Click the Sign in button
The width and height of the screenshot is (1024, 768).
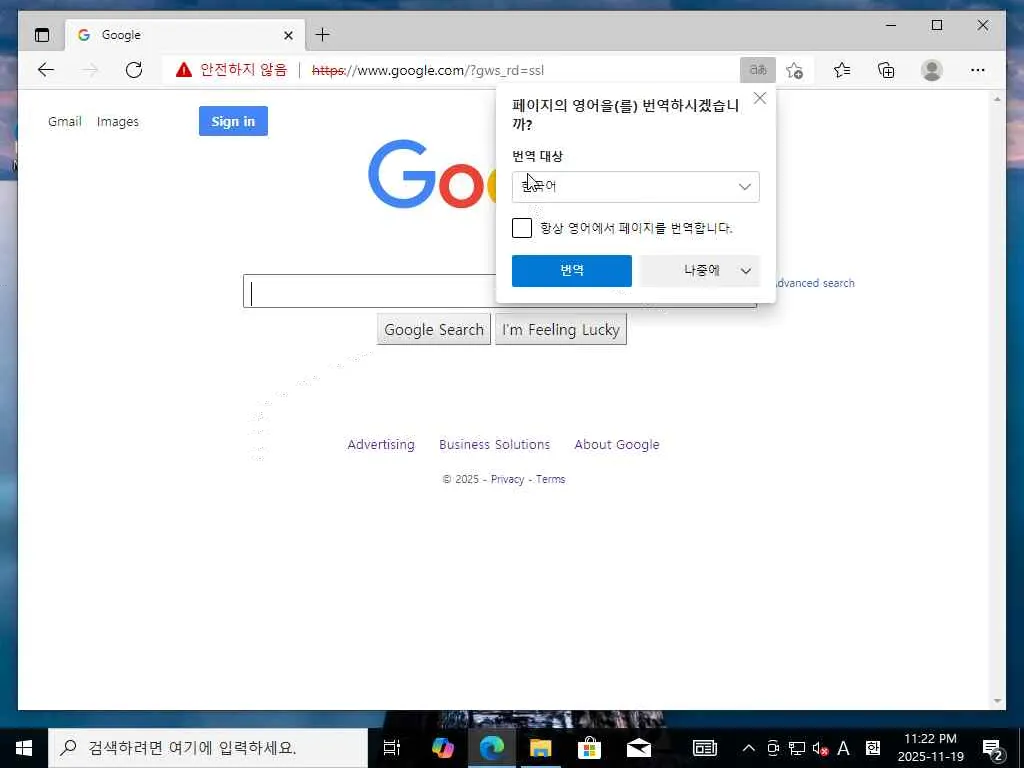pos(233,121)
